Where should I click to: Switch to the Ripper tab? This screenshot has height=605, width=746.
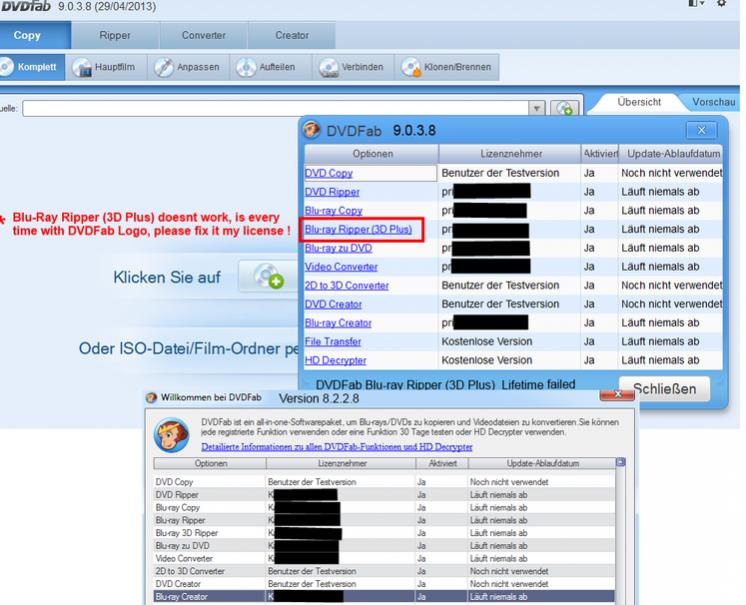point(115,35)
